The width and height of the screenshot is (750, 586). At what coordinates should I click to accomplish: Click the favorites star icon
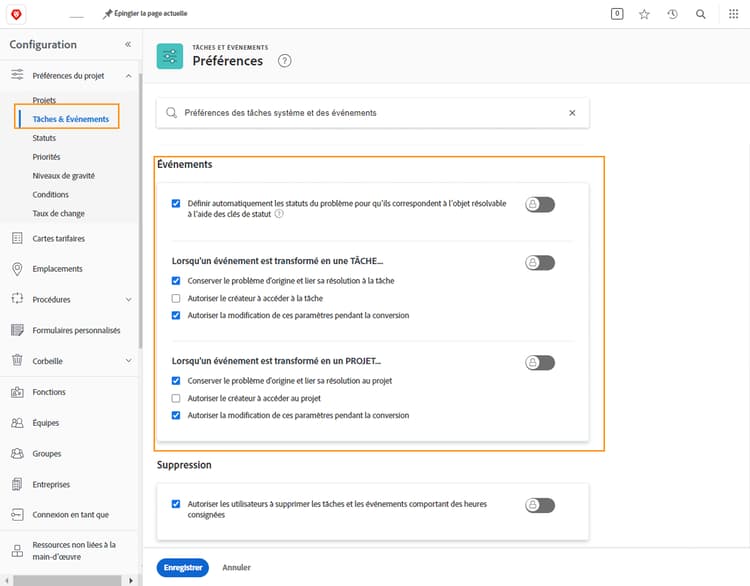(x=644, y=14)
